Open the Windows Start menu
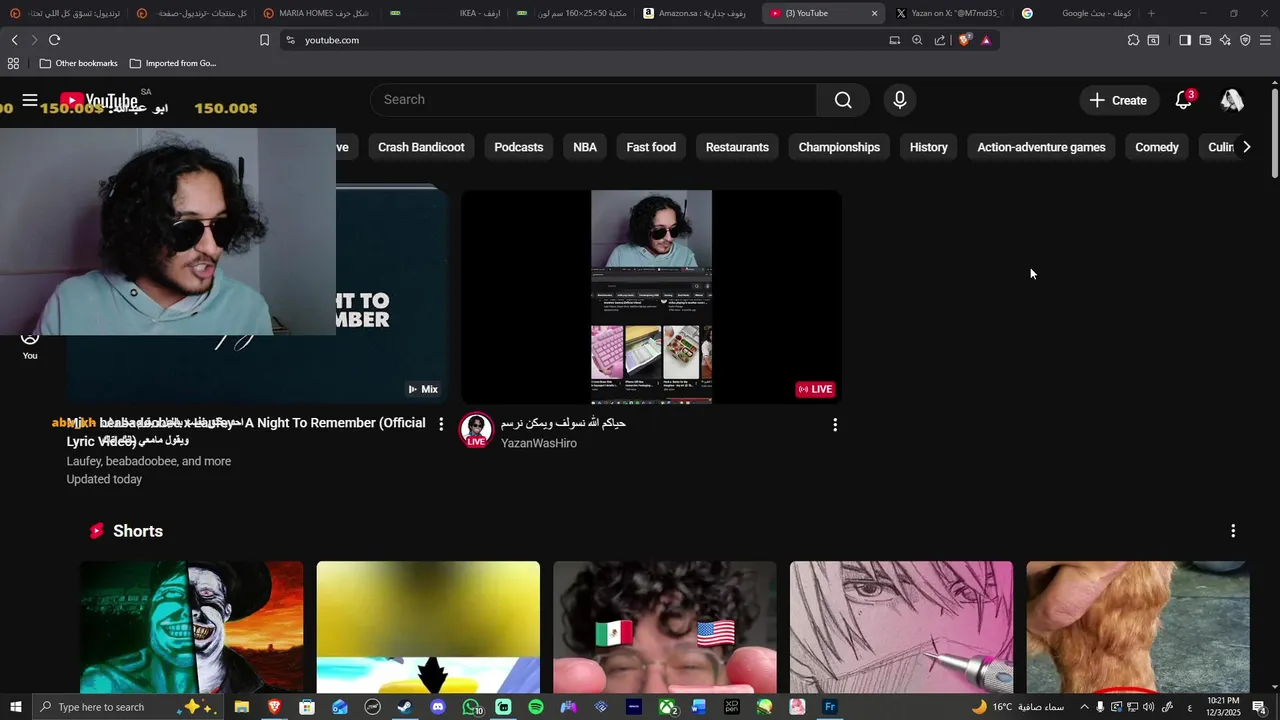The width and height of the screenshot is (1280, 720). coord(15,707)
